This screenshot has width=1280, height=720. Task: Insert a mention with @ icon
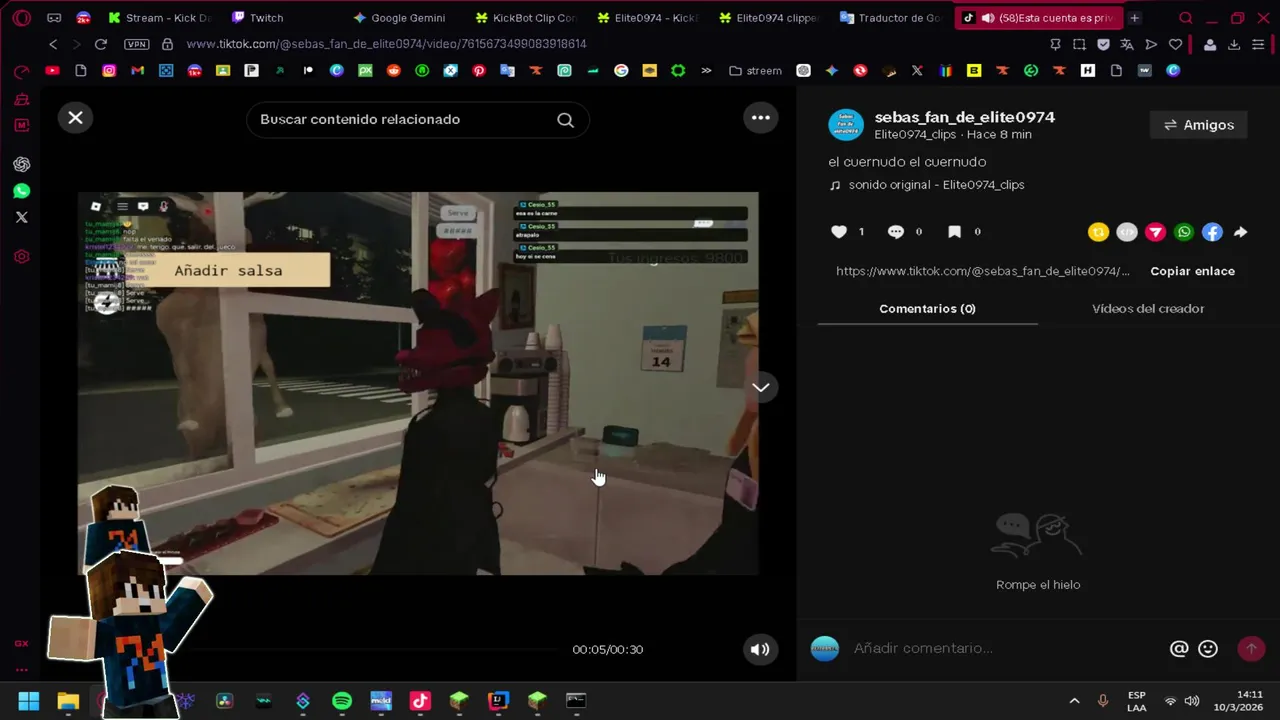(1179, 649)
